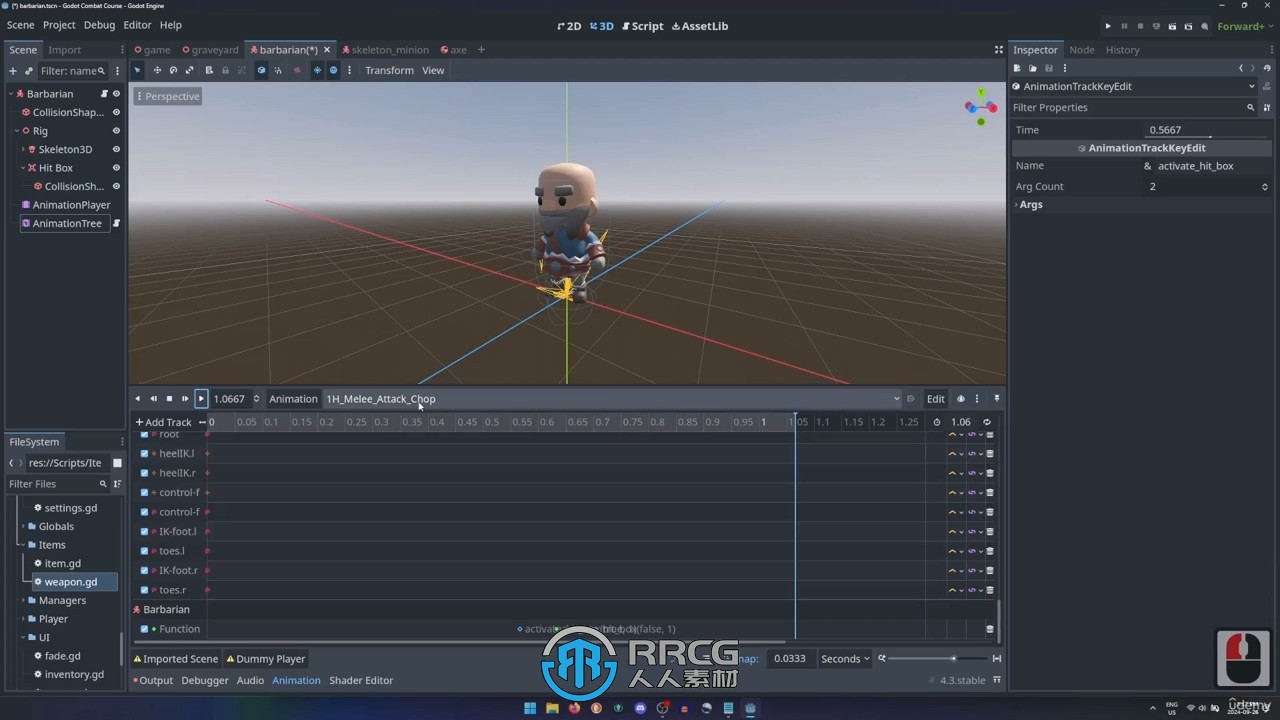Run the project with play button

tap(1107, 26)
